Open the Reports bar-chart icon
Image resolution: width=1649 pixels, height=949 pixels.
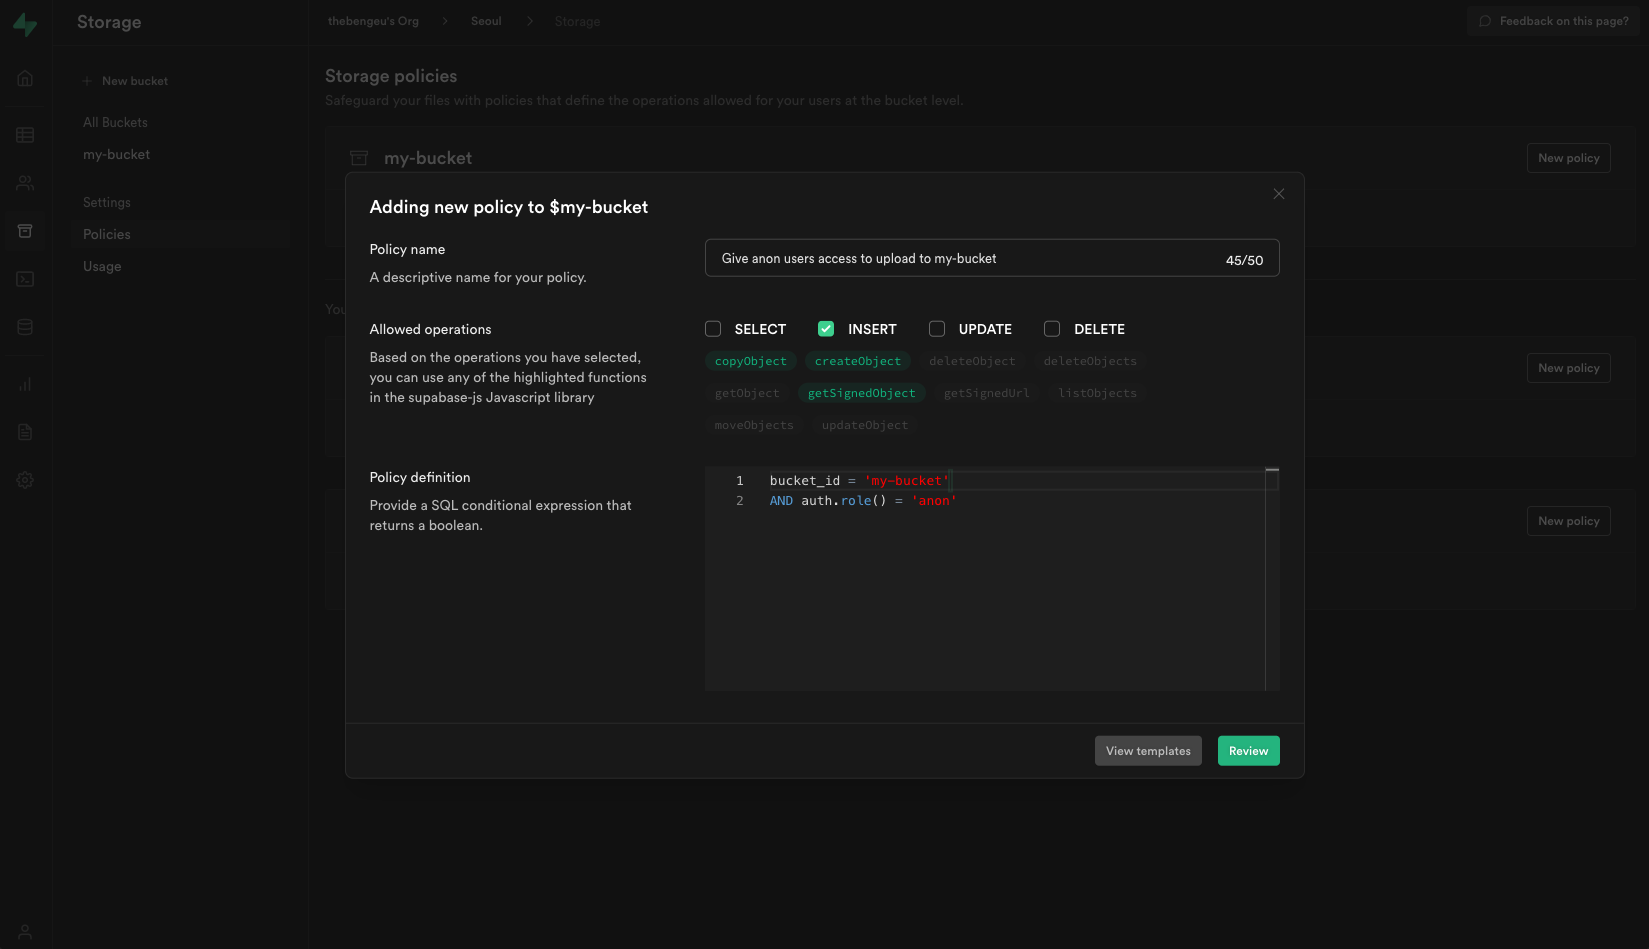[24, 383]
